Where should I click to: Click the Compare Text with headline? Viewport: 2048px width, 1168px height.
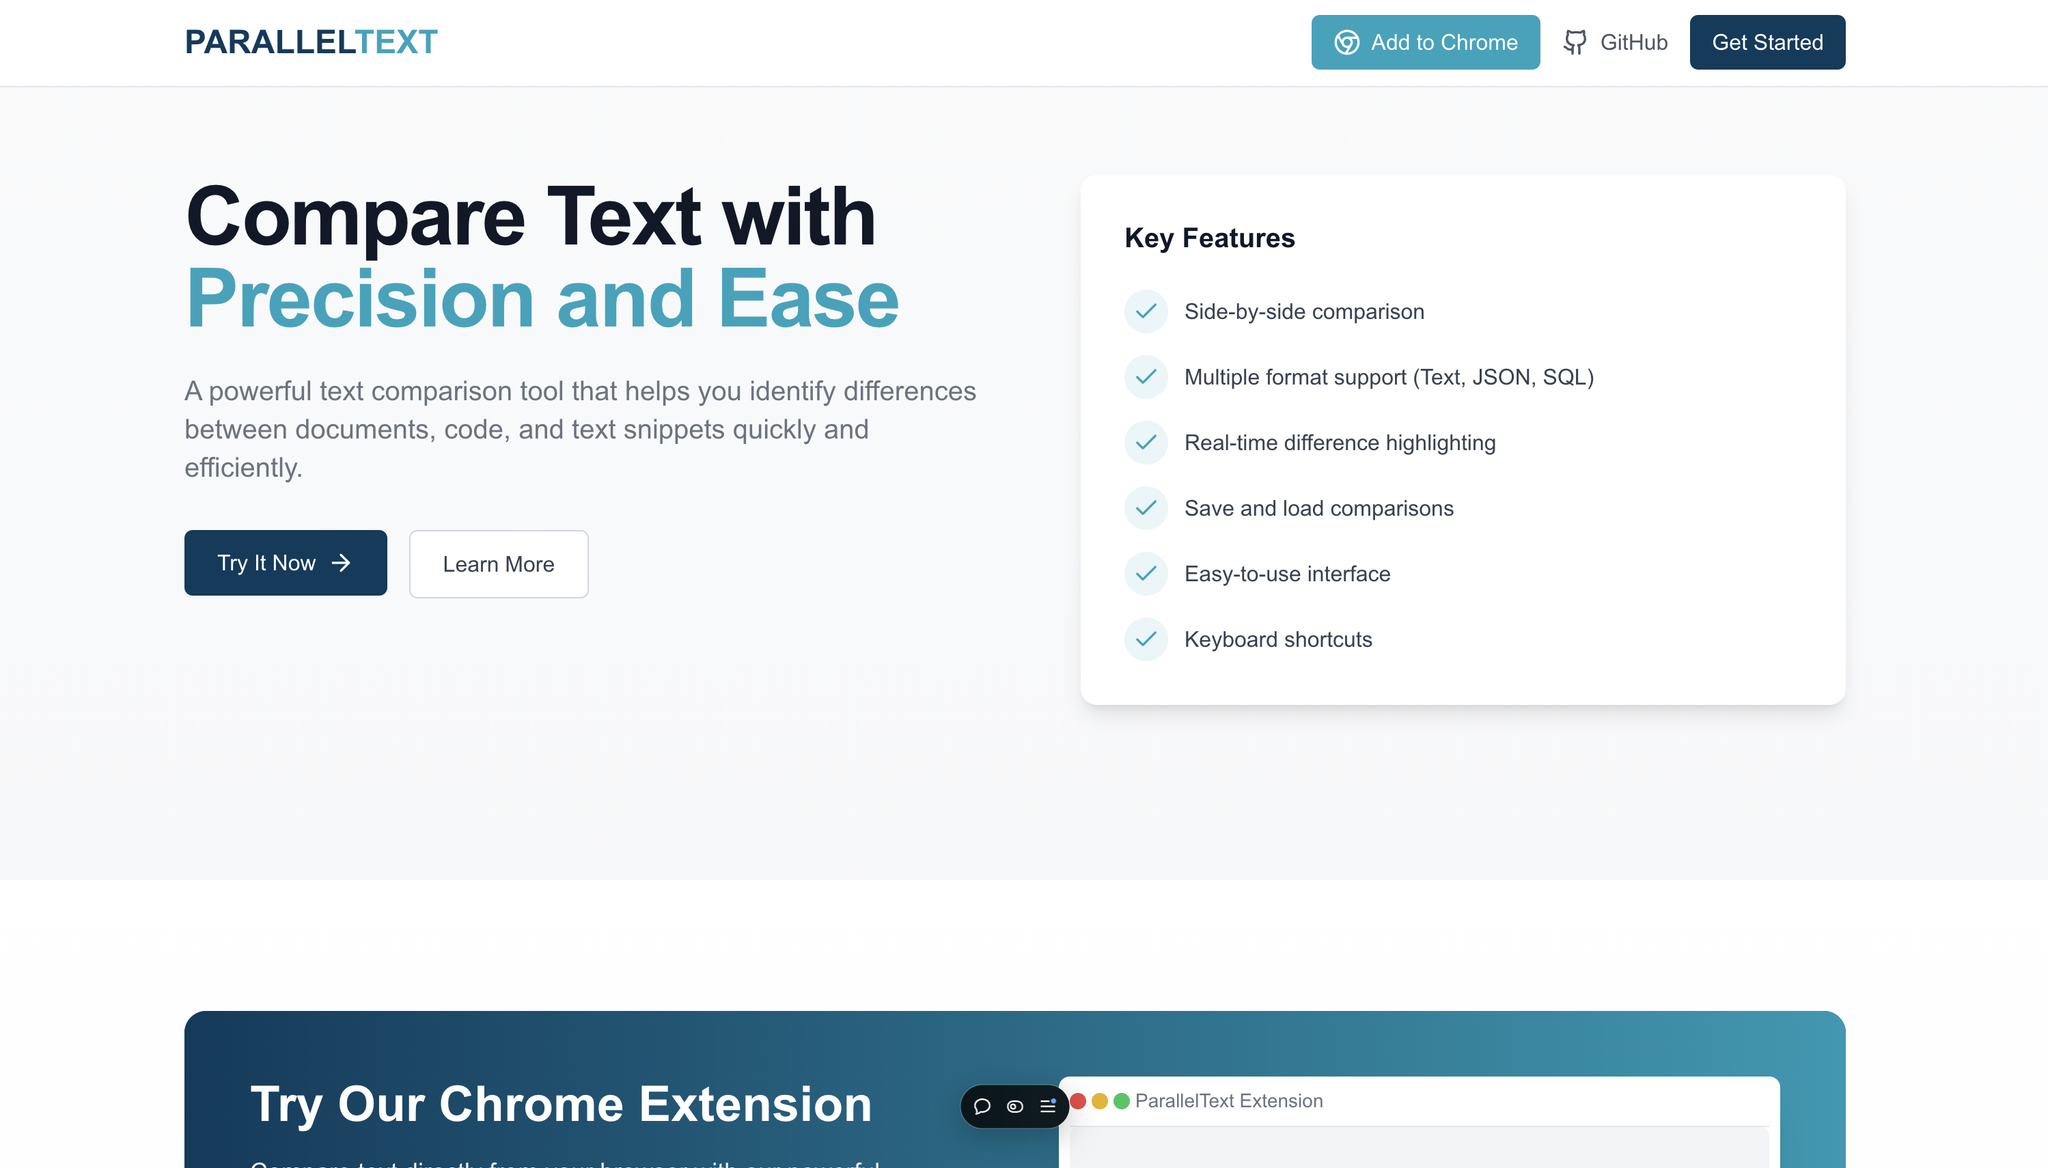coord(530,217)
